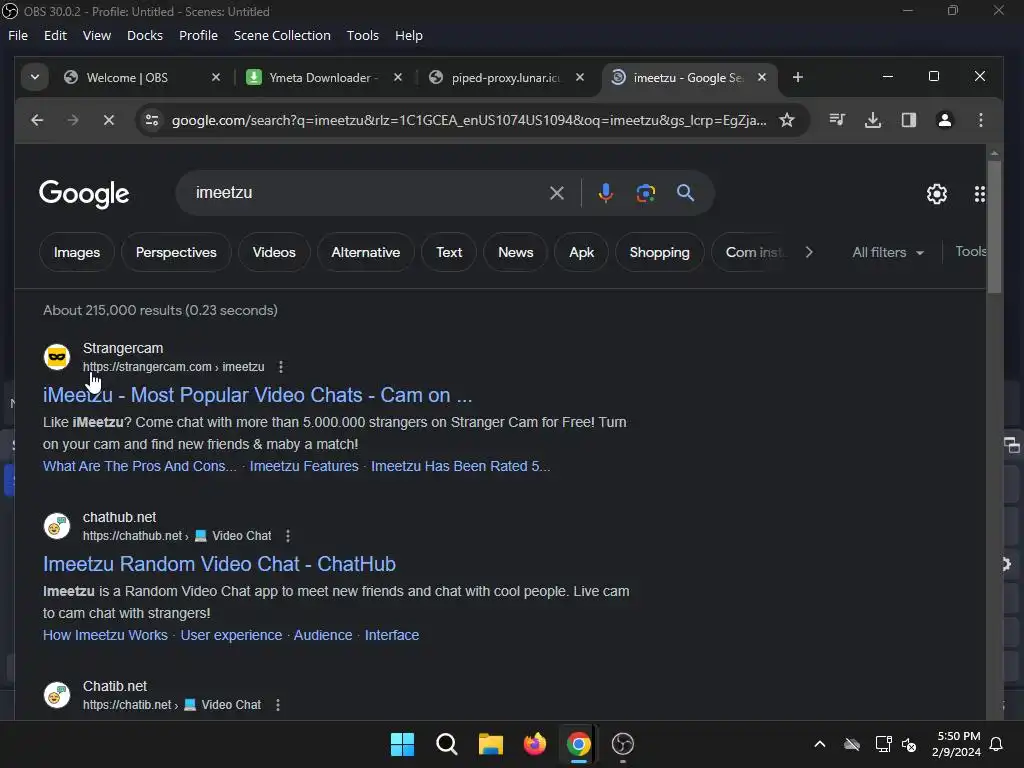Toggle the Chrome side panel
Image resolution: width=1024 pixels, height=768 pixels.
tap(908, 120)
